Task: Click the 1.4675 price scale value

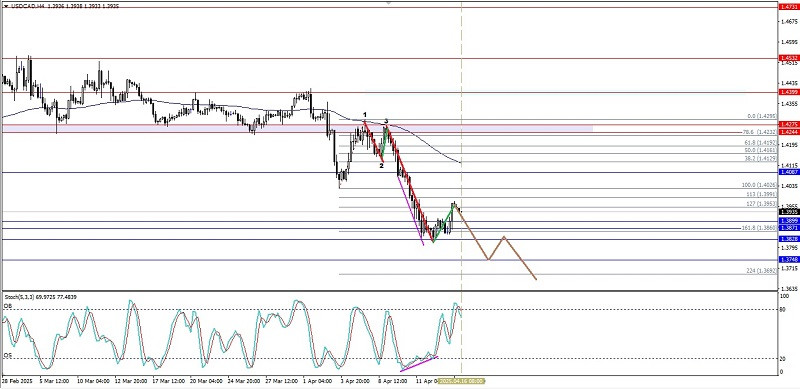Action: click(x=788, y=21)
